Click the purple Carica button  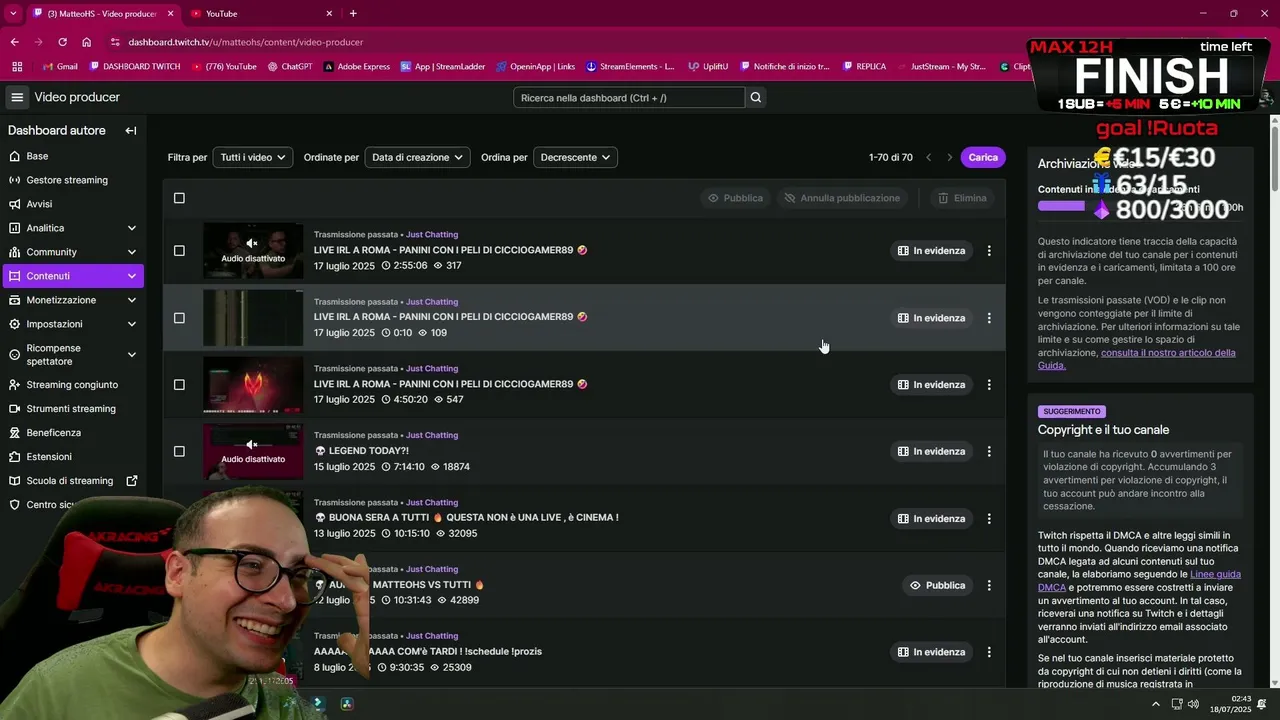pyautogui.click(x=983, y=157)
